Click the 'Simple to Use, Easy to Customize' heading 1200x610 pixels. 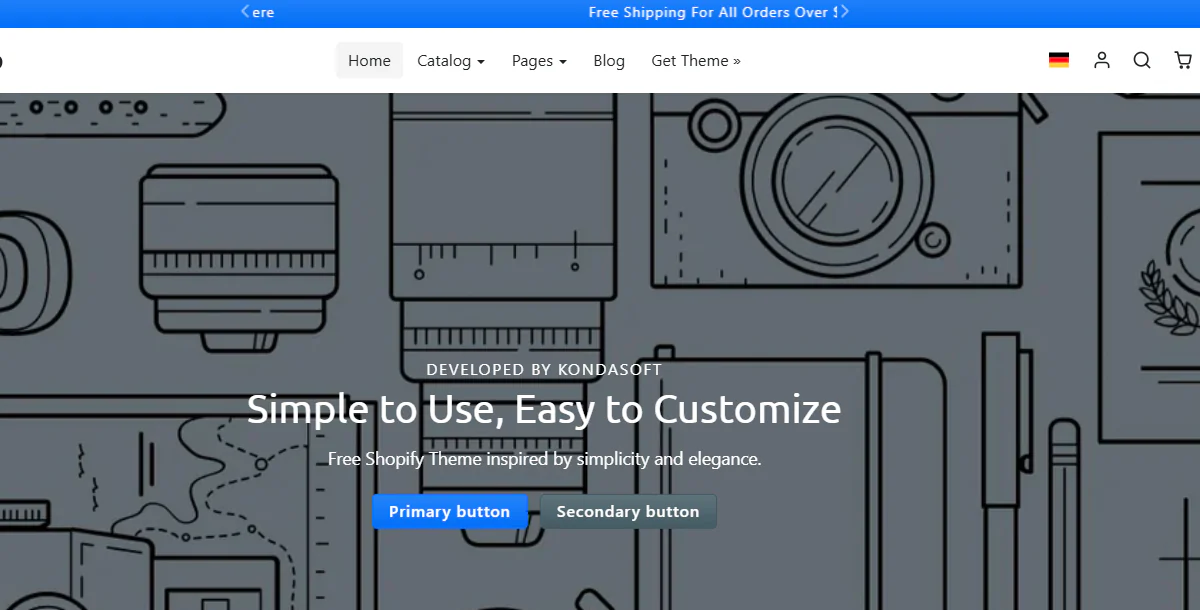pos(544,409)
